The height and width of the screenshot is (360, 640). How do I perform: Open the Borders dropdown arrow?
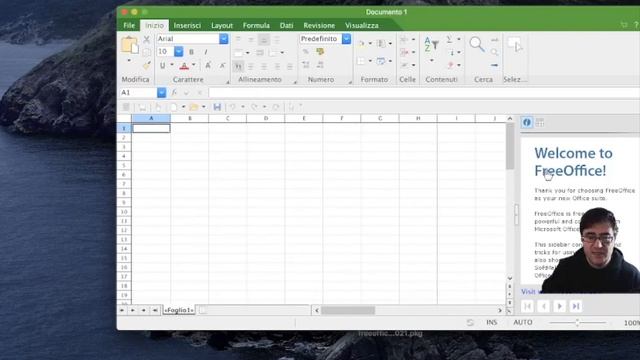[x=370, y=61]
